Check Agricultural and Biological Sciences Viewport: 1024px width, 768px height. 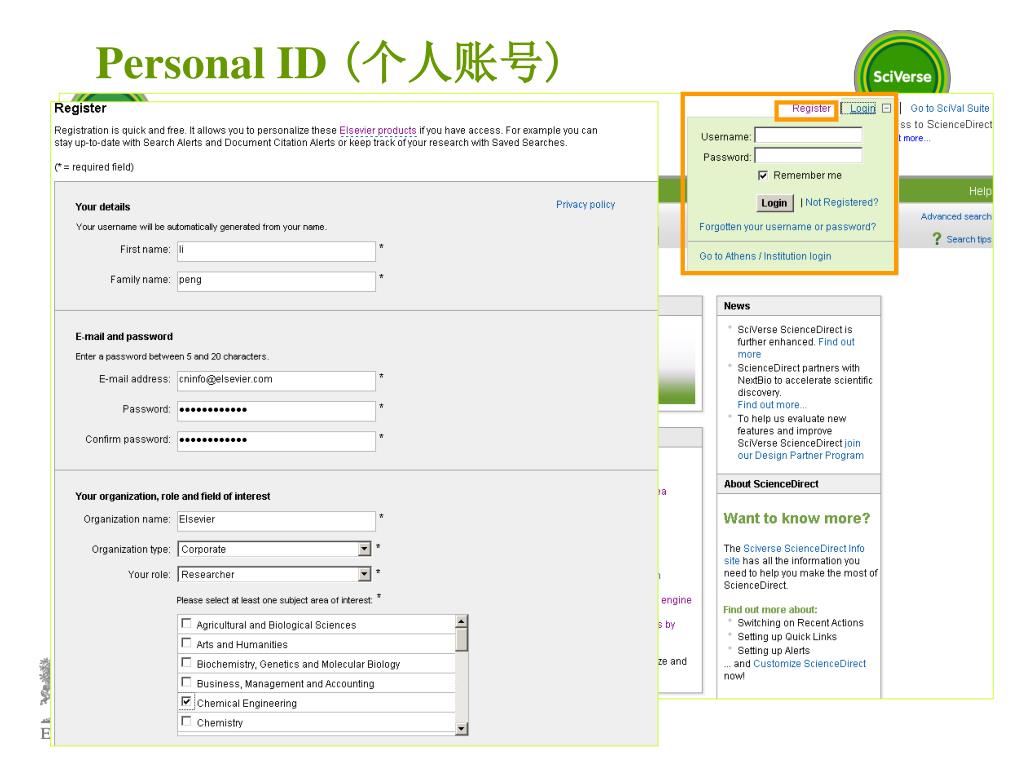click(187, 624)
